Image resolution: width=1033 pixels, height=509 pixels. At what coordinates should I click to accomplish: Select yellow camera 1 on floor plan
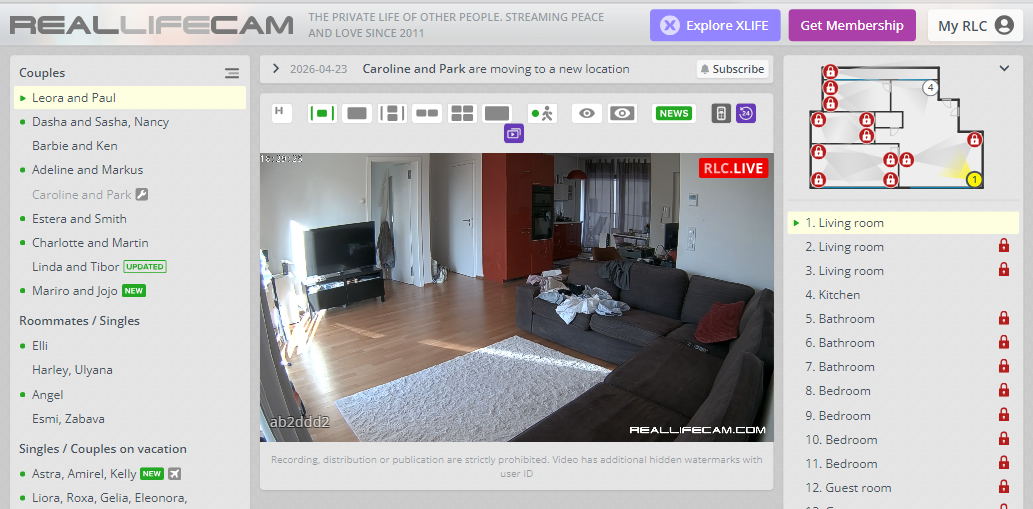tap(974, 179)
